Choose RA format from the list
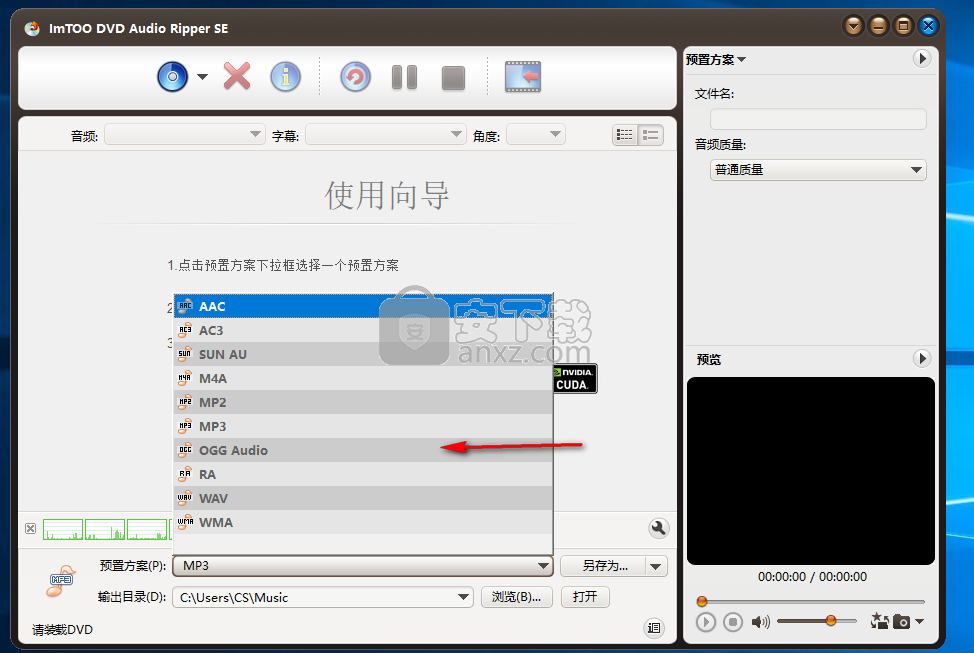Screen dimensions: 974x653 point(363,475)
